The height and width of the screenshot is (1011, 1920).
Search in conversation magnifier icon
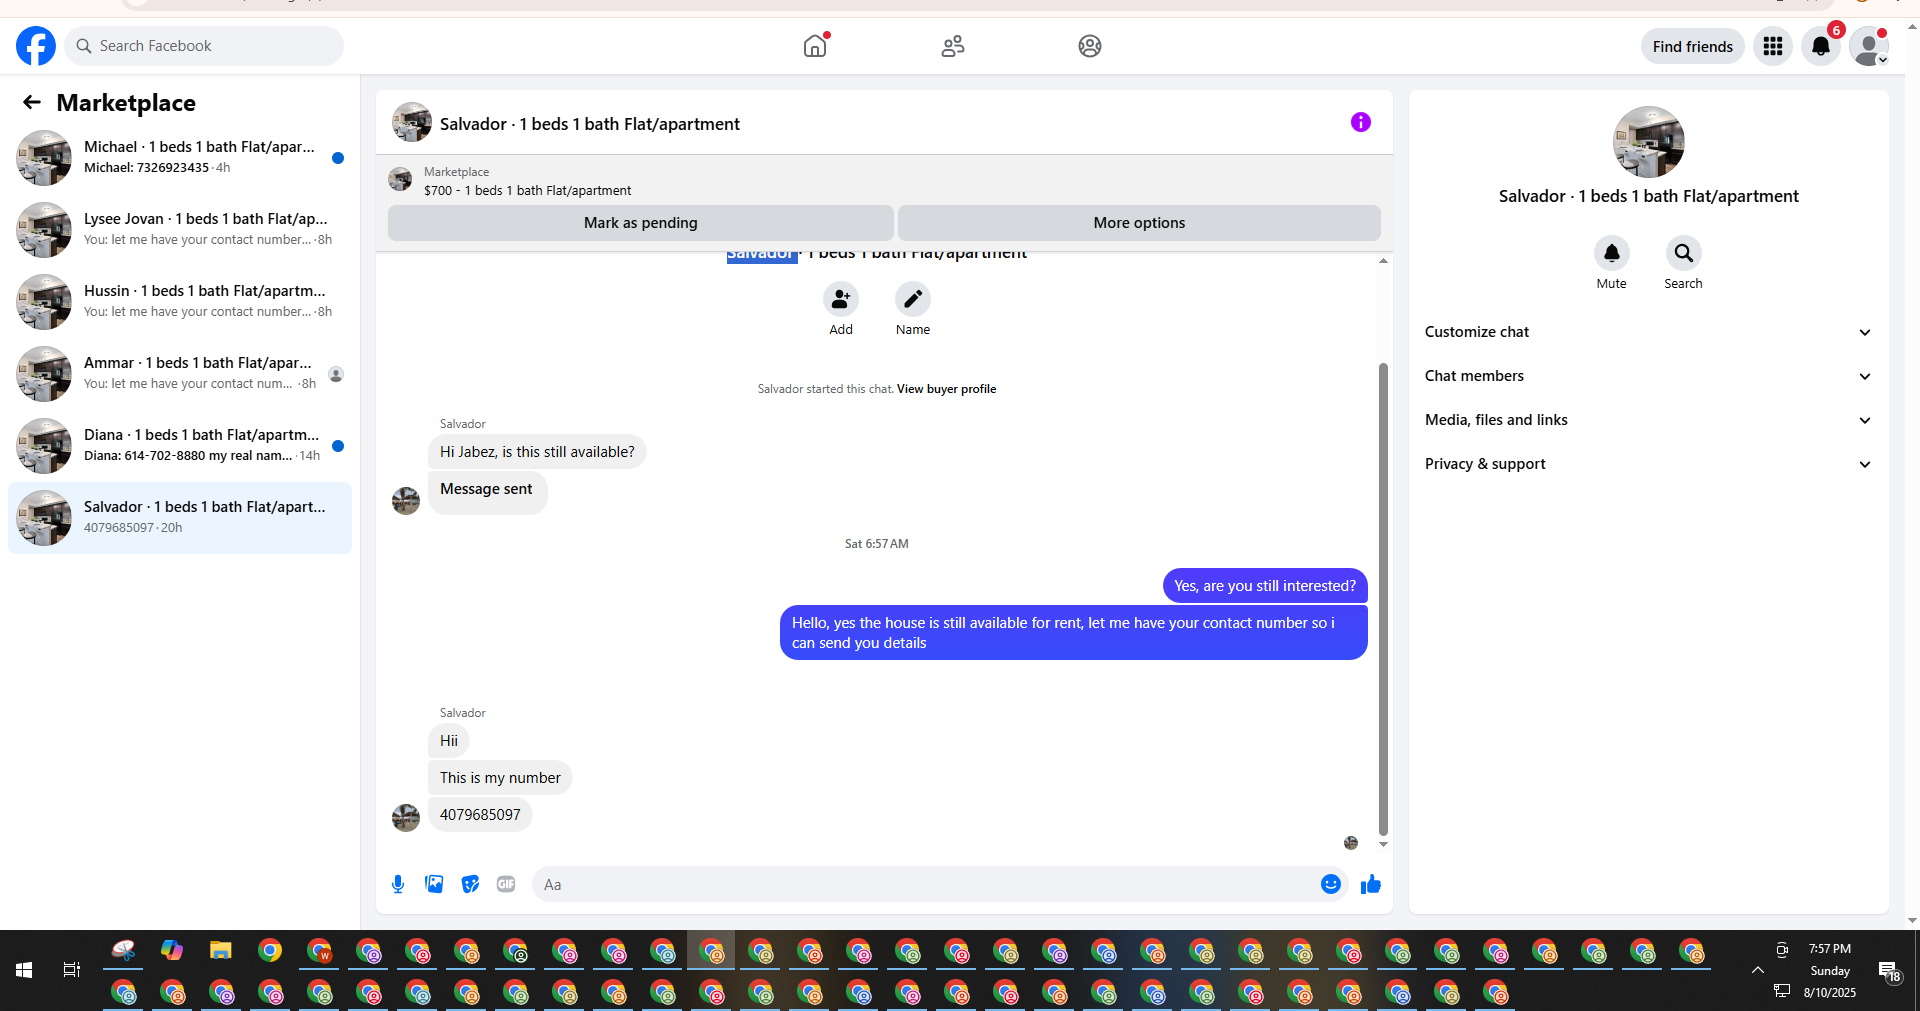coord(1684,253)
